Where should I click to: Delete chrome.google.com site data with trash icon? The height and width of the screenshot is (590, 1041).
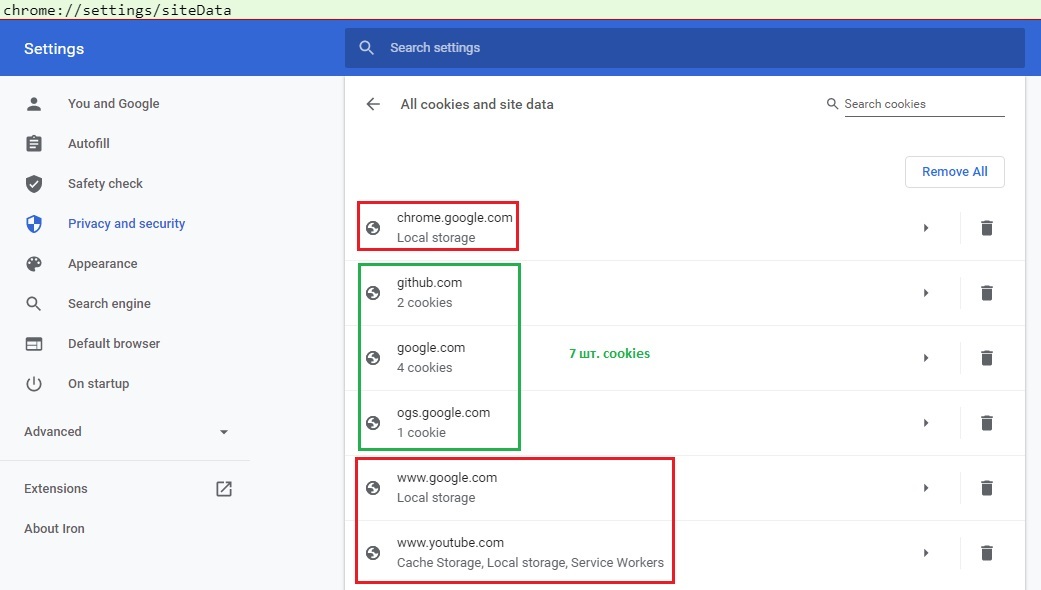click(987, 228)
